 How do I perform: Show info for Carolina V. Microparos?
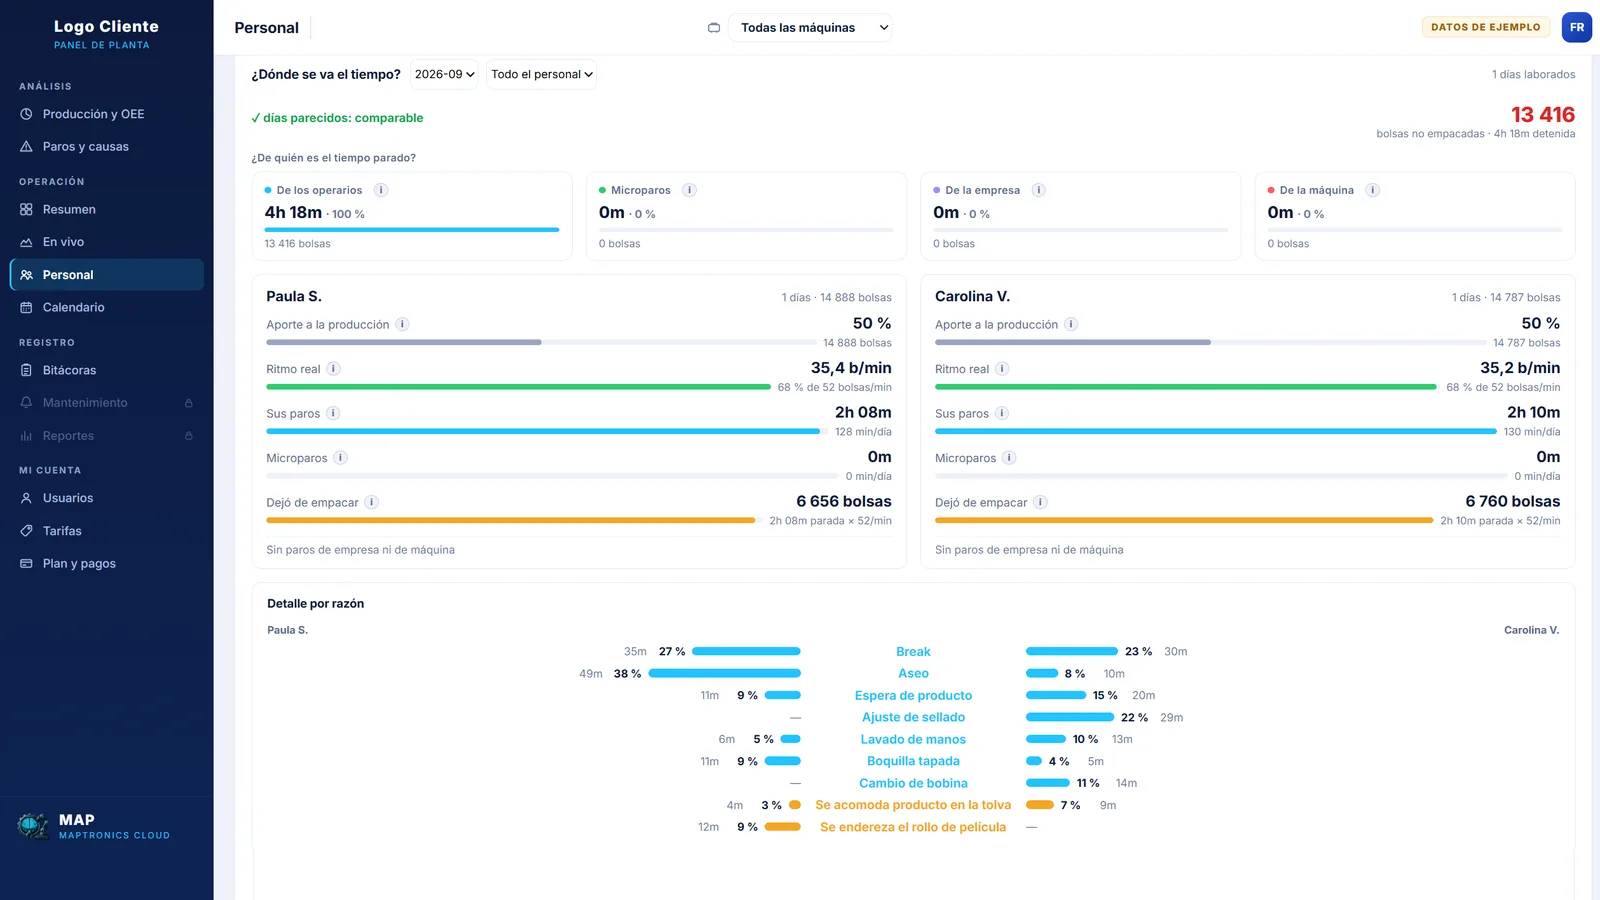[1009, 458]
